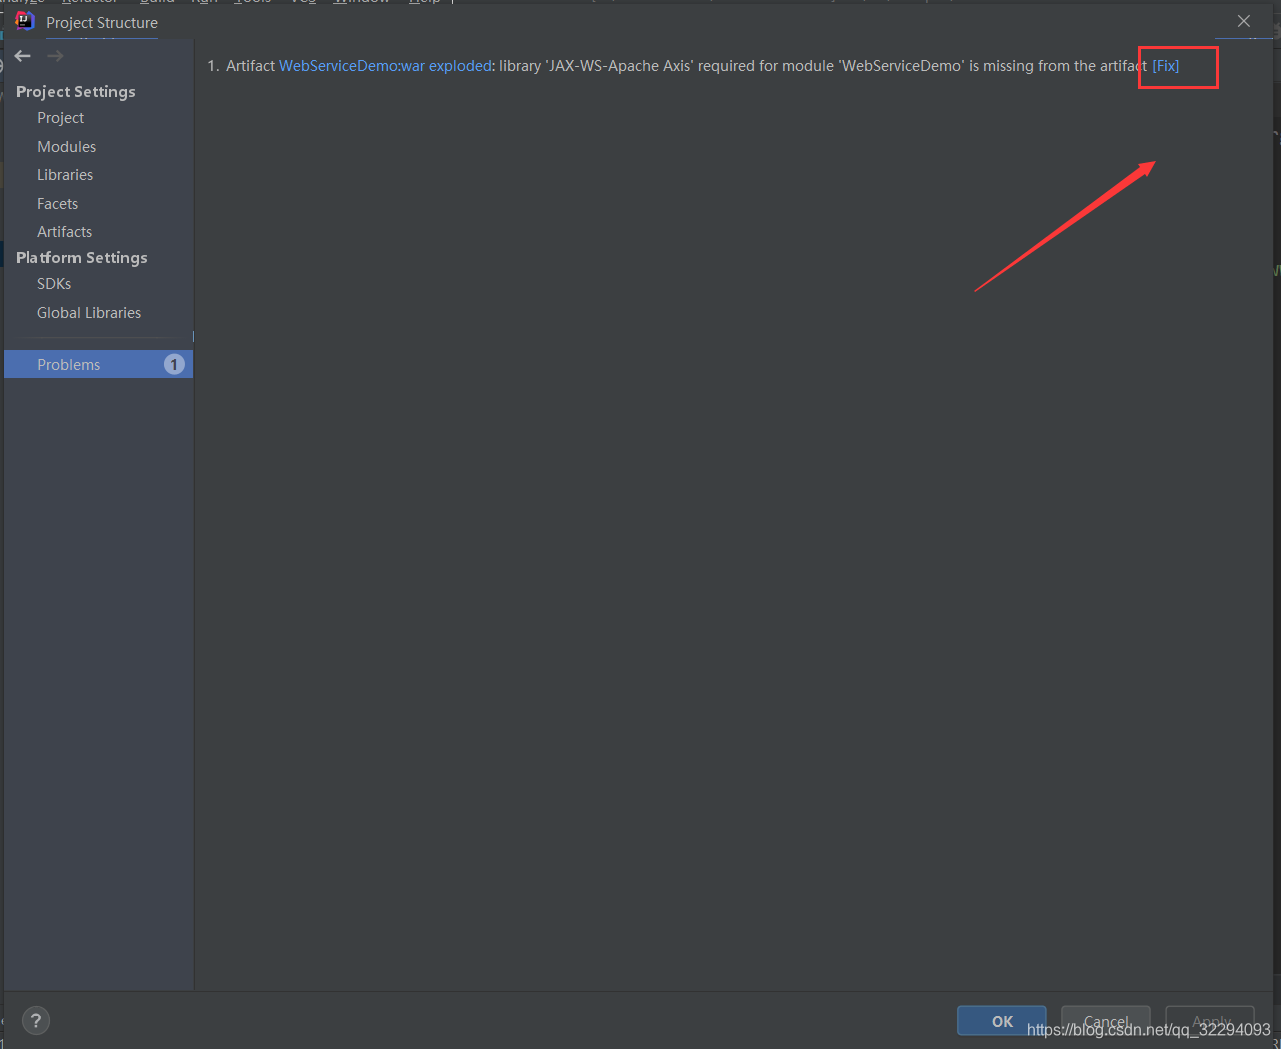Select the Problems entry
This screenshot has width=1281, height=1049.
pyautogui.click(x=98, y=364)
